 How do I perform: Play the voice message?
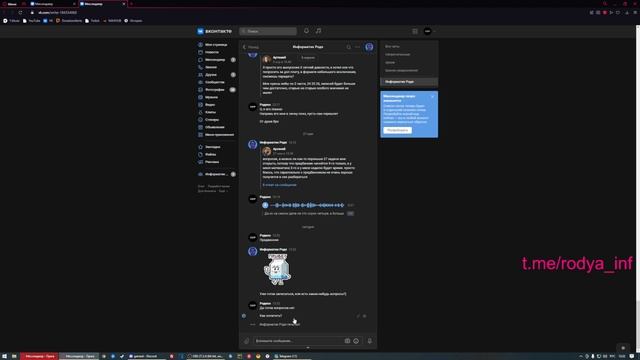265,205
